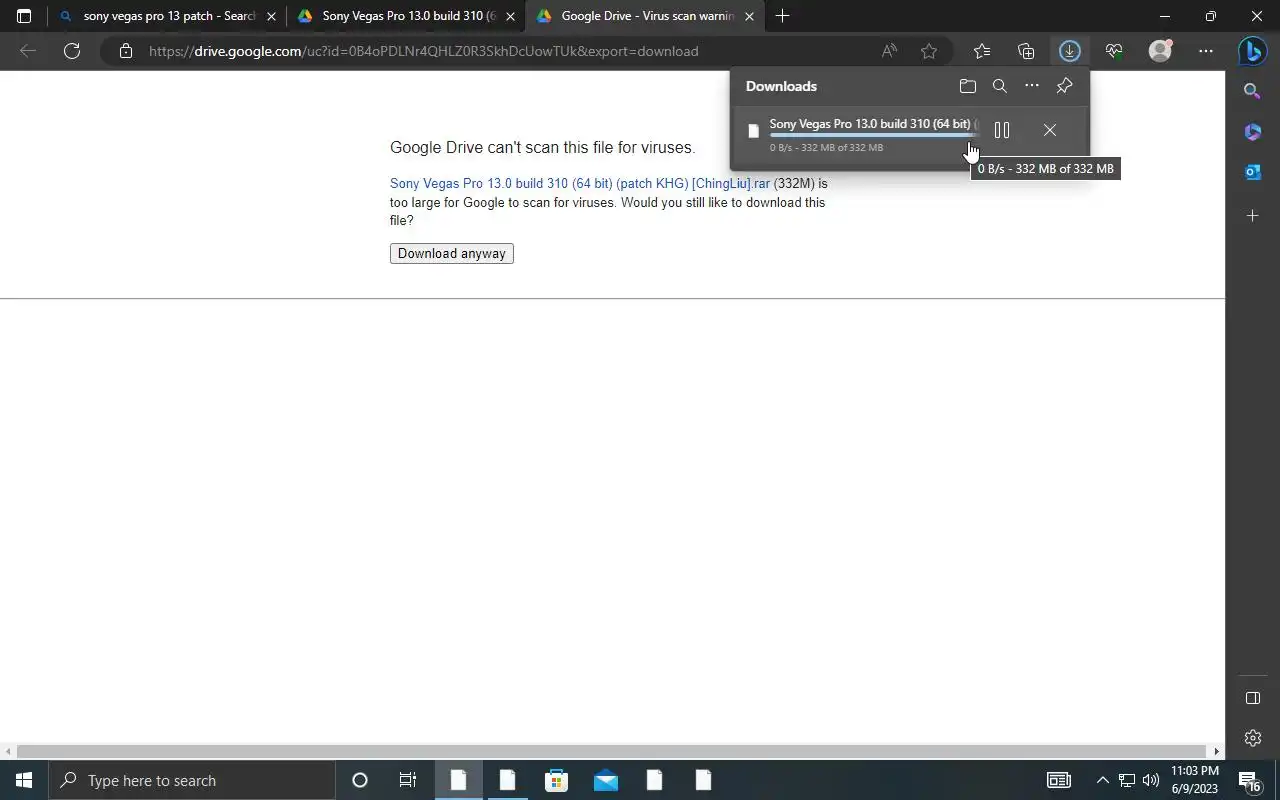The height and width of the screenshot is (800, 1280).
Task: Open Outlook from the sidebar
Action: click(1252, 172)
